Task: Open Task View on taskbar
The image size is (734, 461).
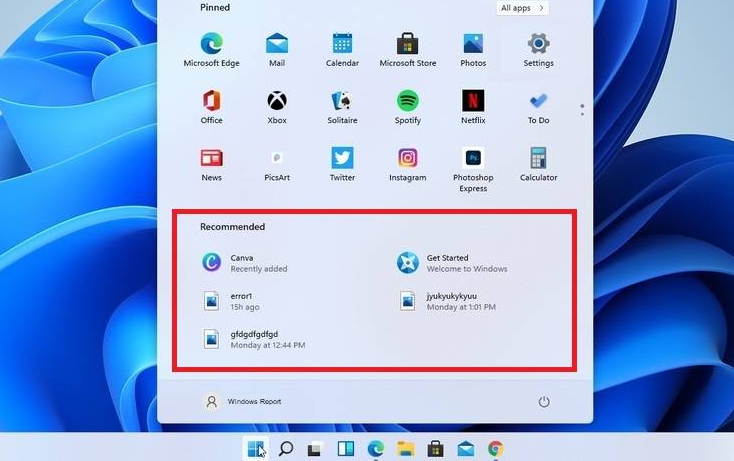Action: click(x=315, y=449)
